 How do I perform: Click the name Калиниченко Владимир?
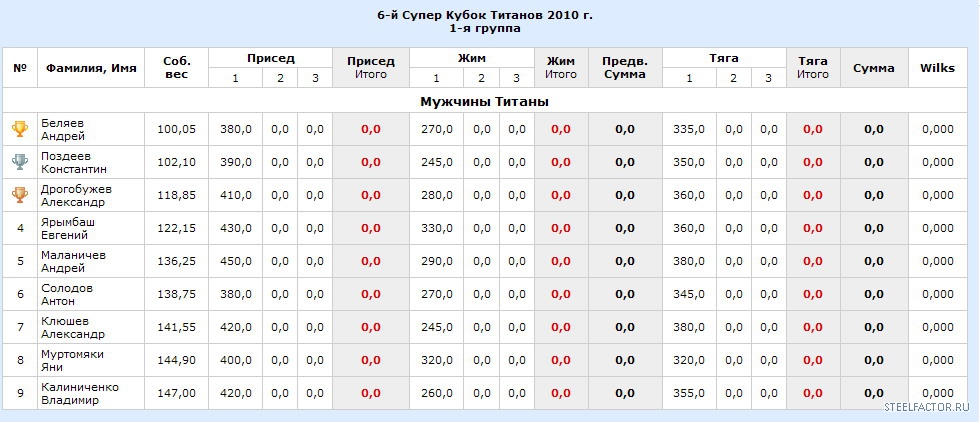point(77,393)
